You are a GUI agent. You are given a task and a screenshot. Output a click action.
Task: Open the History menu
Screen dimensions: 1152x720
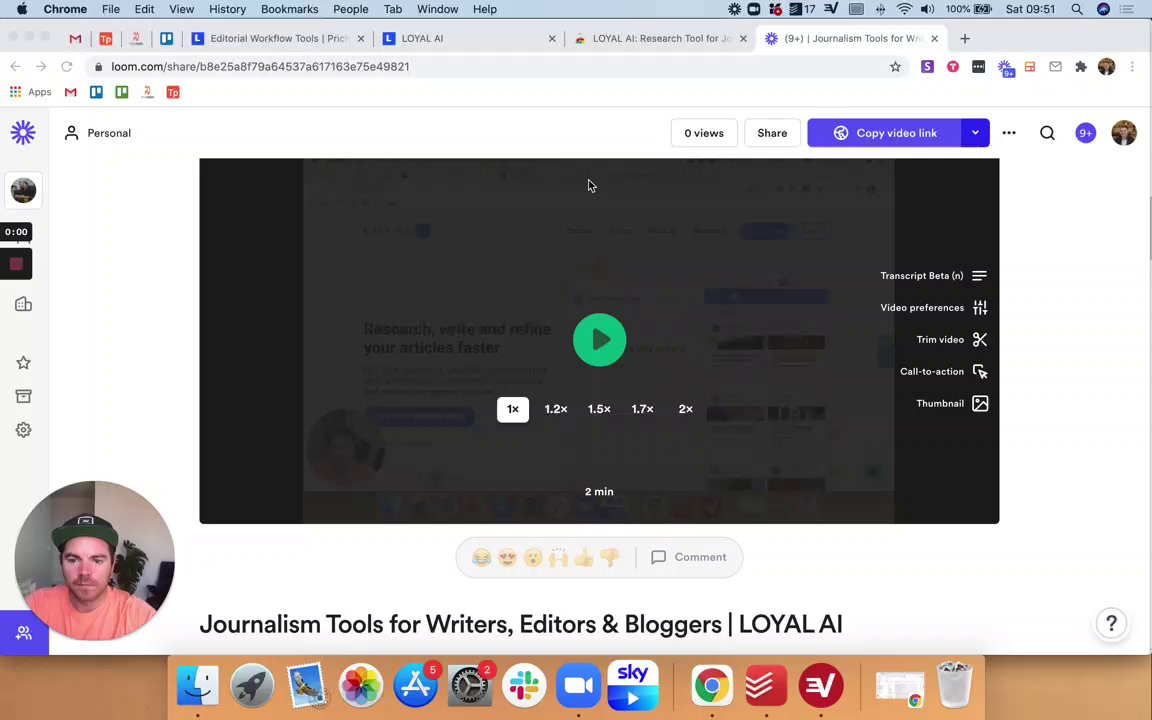tap(227, 10)
